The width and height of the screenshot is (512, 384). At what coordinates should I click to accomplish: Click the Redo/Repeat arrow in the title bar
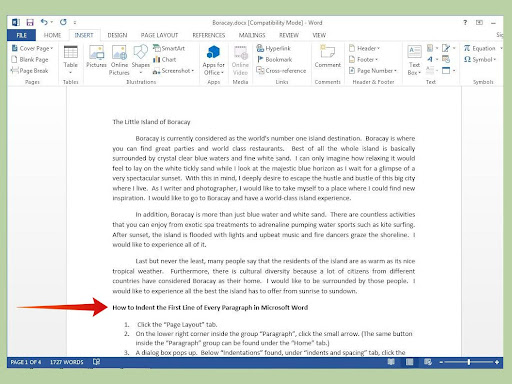(63, 22)
